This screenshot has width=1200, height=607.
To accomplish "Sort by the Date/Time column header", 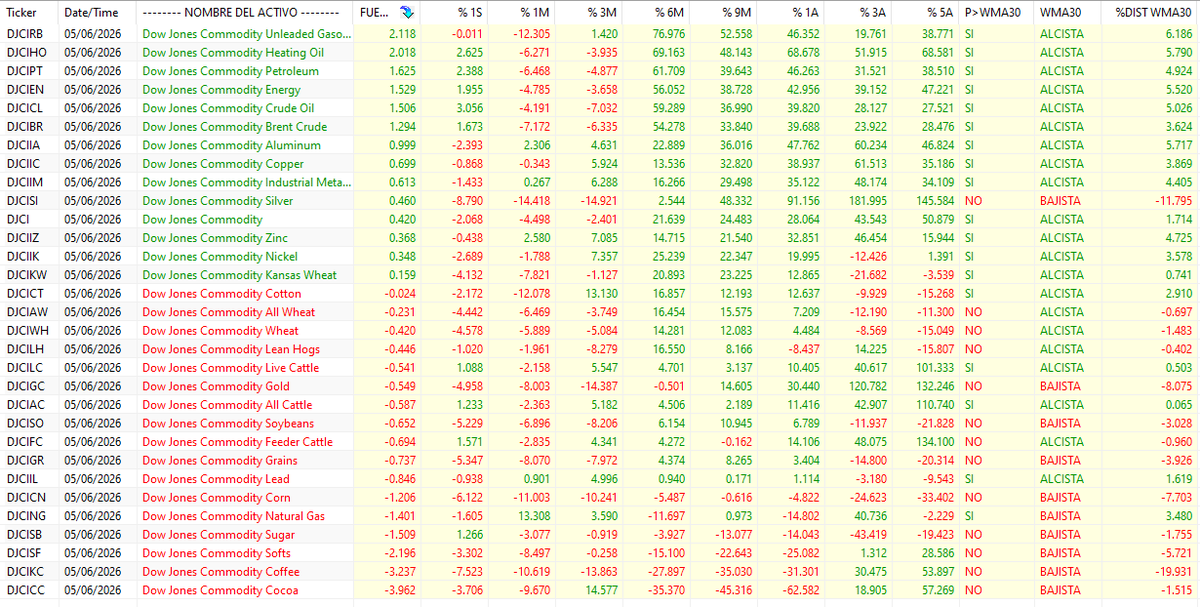I will [91, 13].
